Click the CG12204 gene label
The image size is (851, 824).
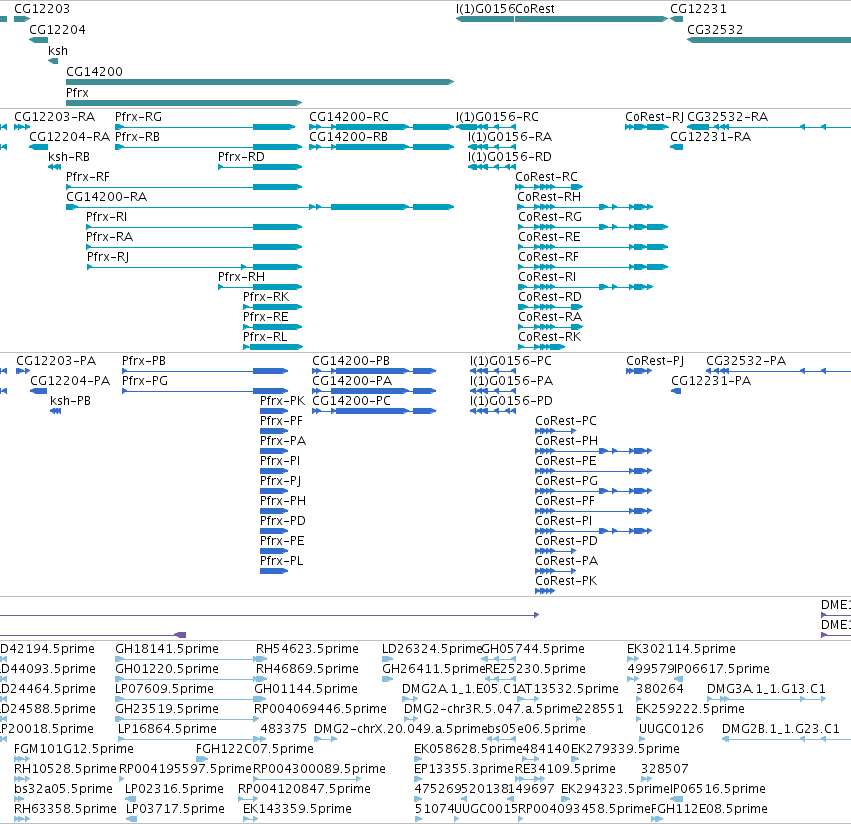[x=58, y=30]
